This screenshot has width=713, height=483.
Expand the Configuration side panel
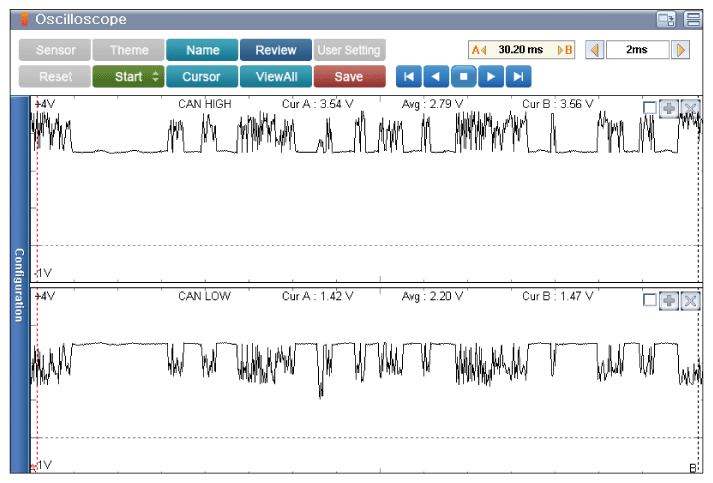[18, 285]
